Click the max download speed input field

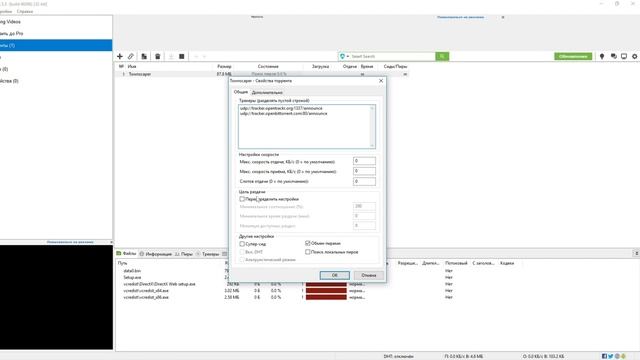pyautogui.click(x=364, y=171)
